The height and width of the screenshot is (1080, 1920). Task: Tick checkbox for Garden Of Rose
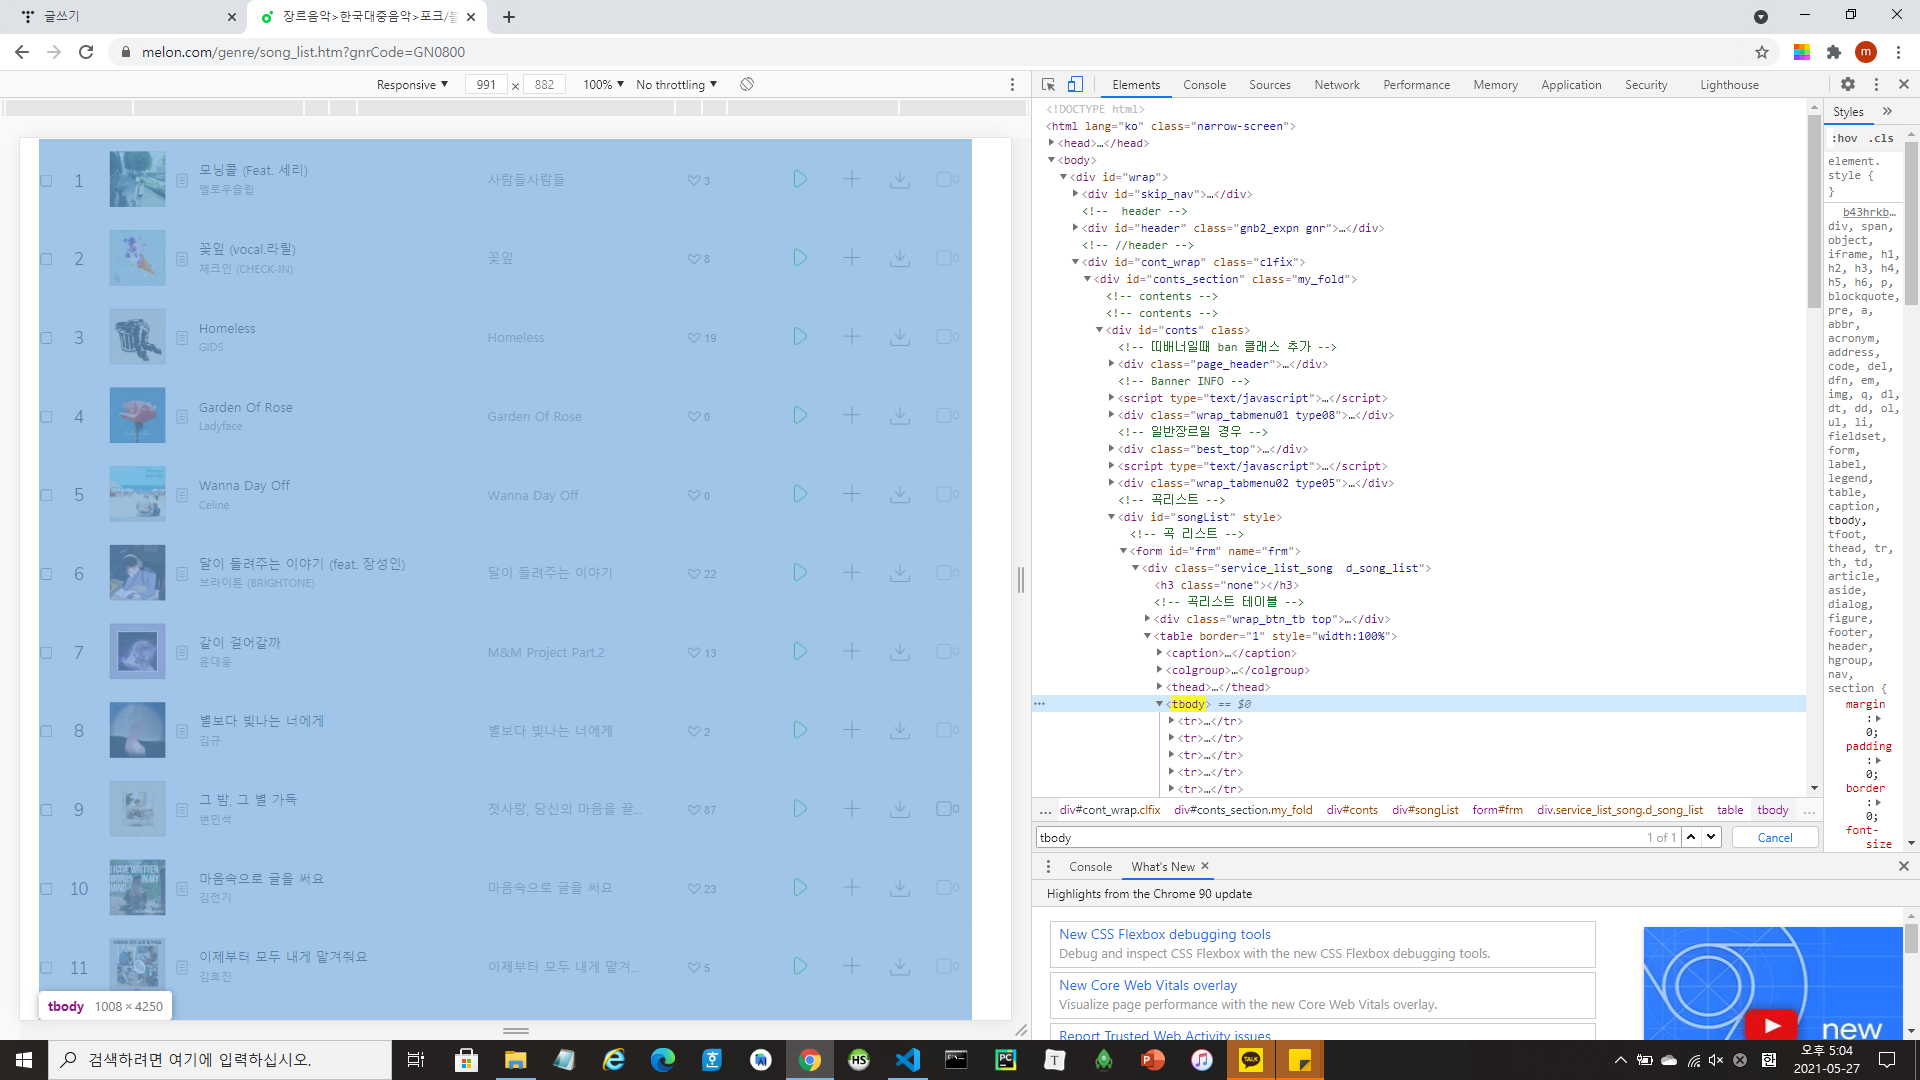(x=46, y=417)
